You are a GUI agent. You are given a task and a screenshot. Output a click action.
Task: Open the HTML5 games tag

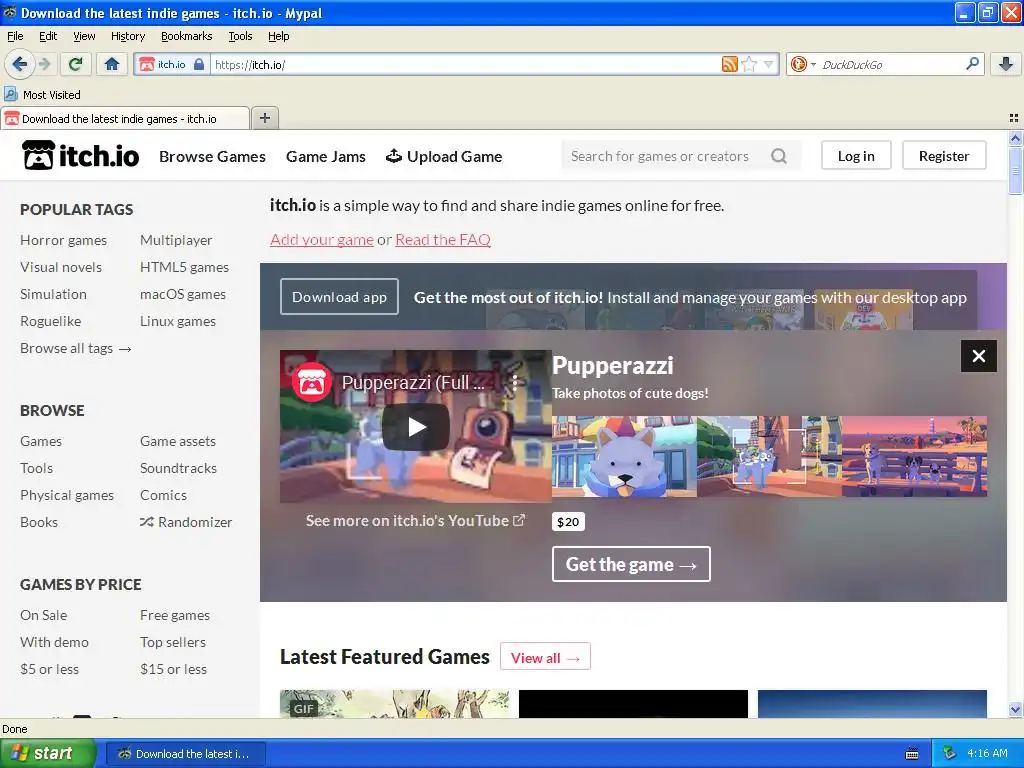coord(184,267)
